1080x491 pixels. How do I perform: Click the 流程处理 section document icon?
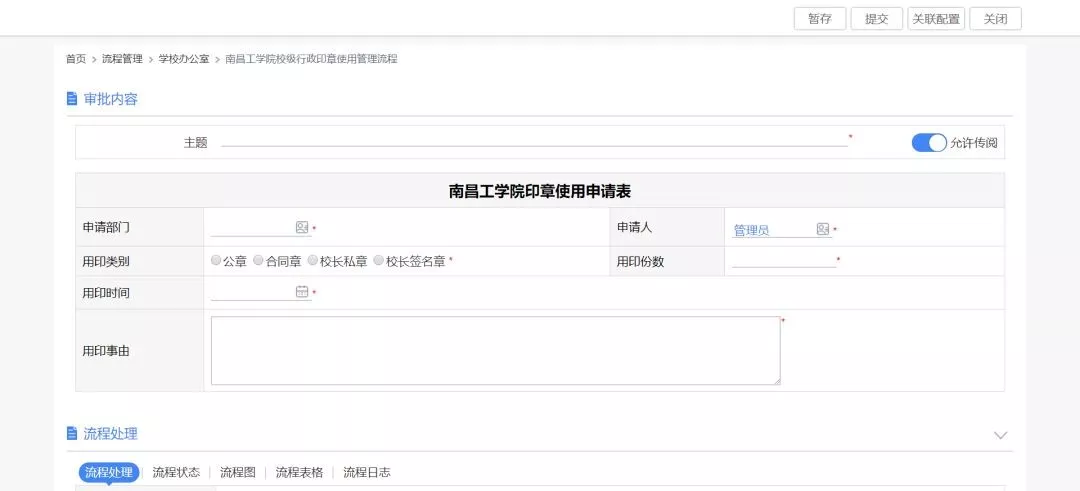tap(72, 433)
